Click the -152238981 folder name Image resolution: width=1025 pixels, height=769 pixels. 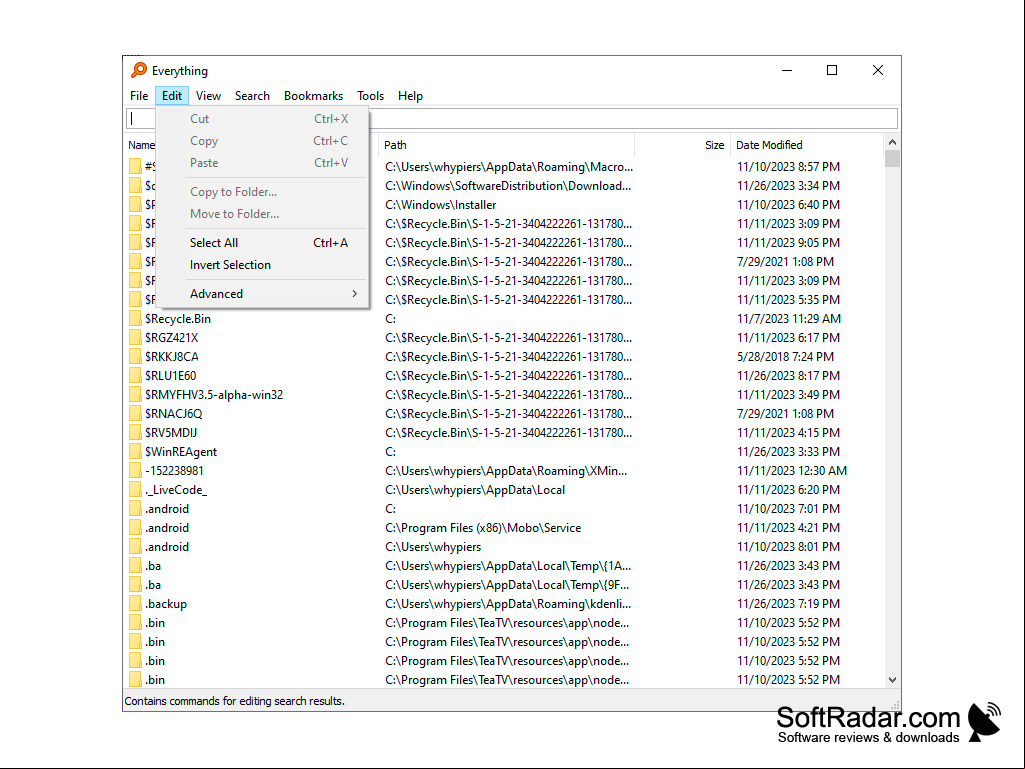click(174, 470)
